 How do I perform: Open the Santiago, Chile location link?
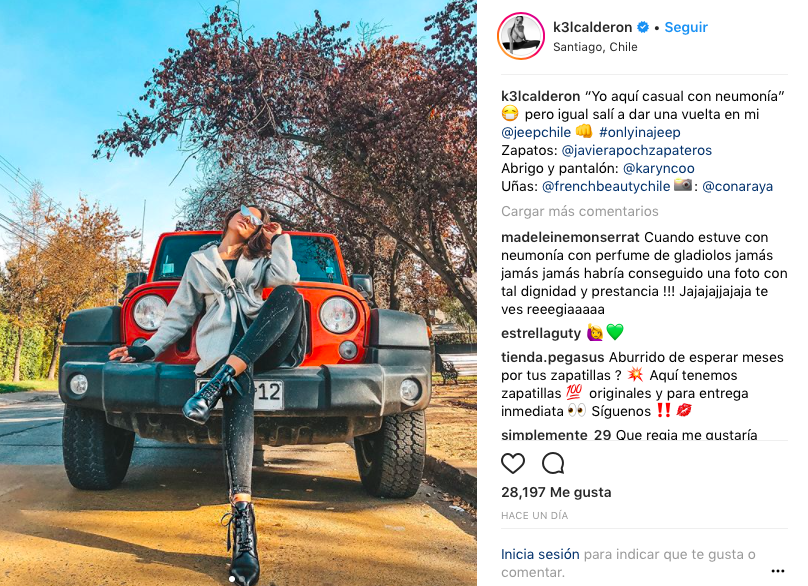pyautogui.click(x=595, y=47)
